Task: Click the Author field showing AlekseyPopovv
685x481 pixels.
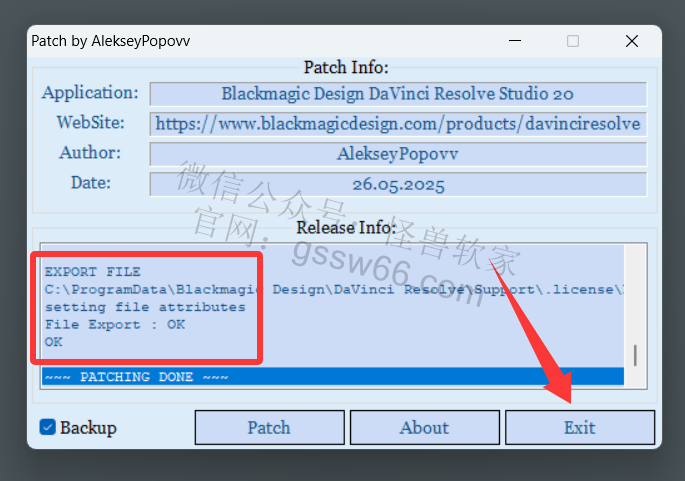Action: coord(398,154)
